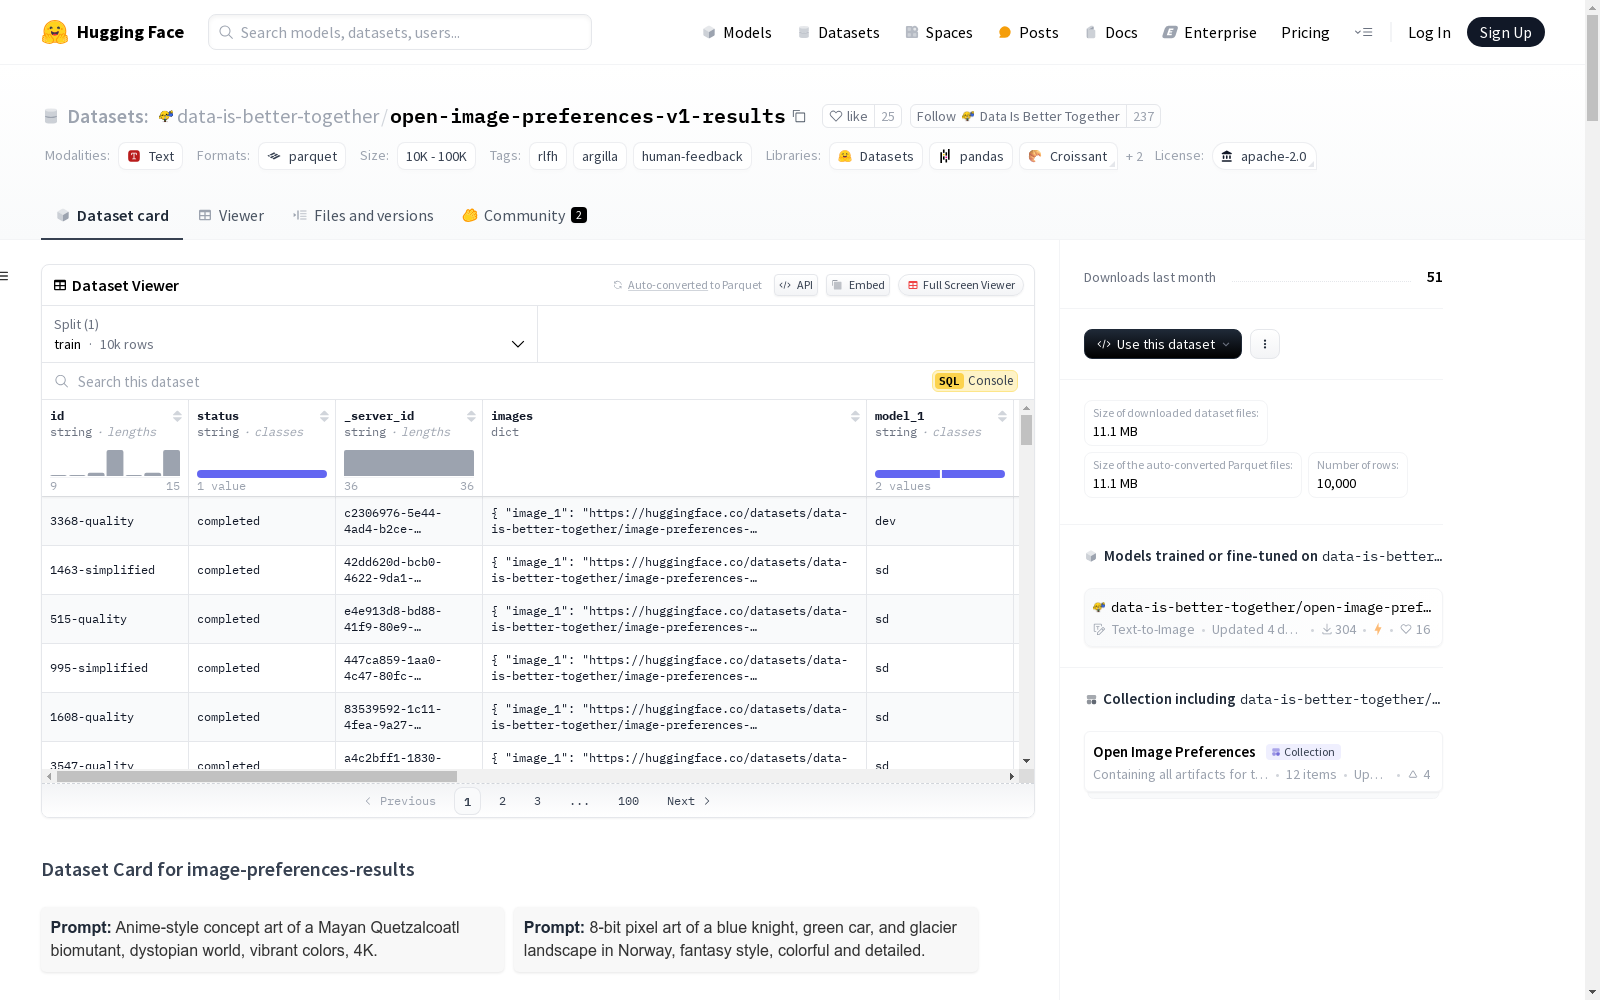The image size is (1600, 1000).
Task: Open the Files and versions tab
Action: [x=363, y=216]
